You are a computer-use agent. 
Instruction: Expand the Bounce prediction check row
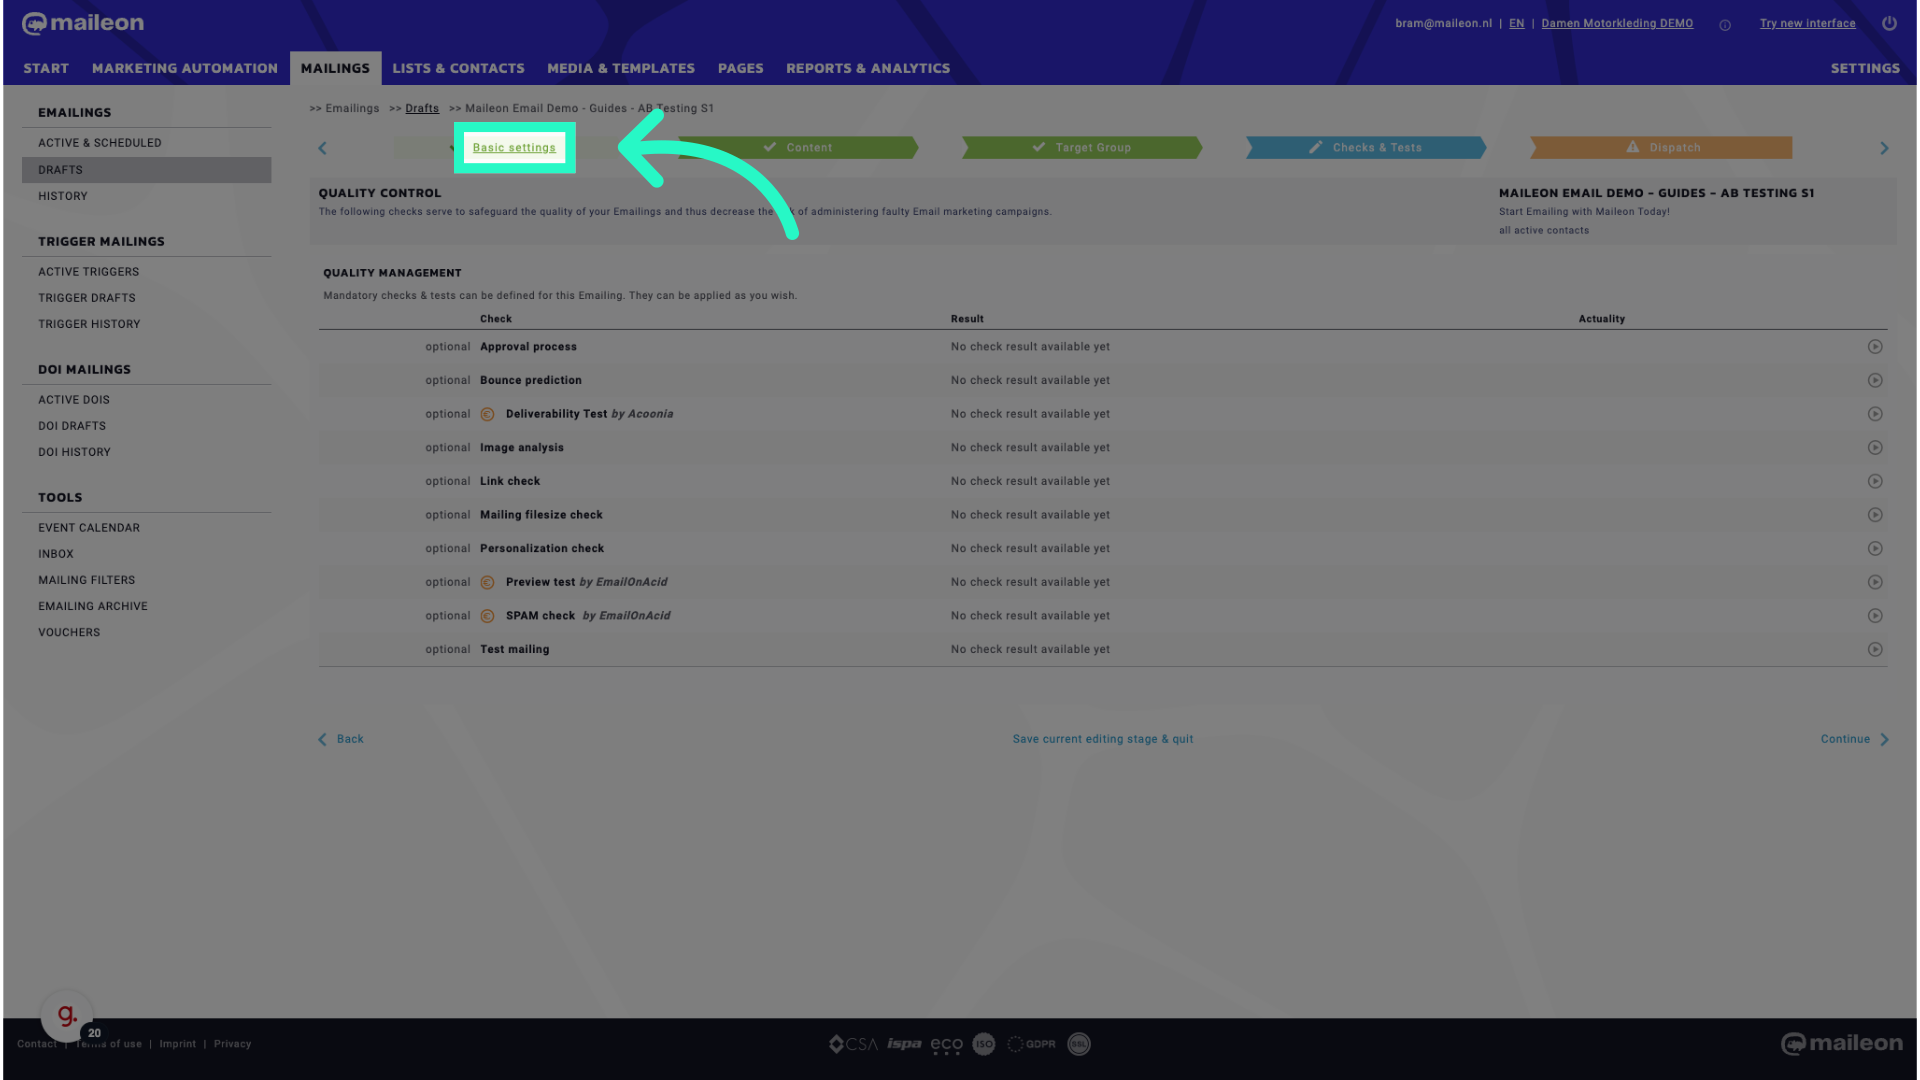[1875, 380]
